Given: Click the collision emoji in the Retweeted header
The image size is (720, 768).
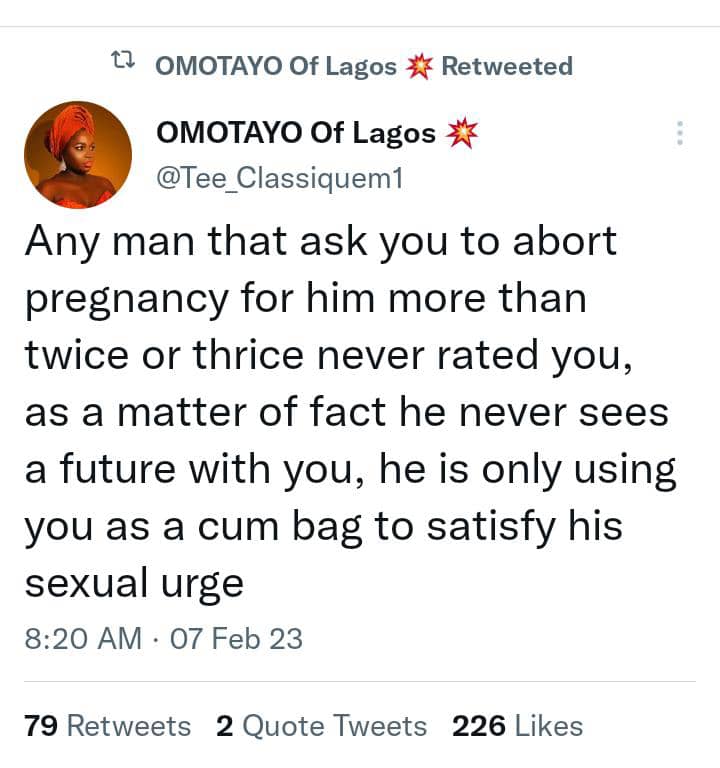Looking at the screenshot, I should (x=419, y=67).
